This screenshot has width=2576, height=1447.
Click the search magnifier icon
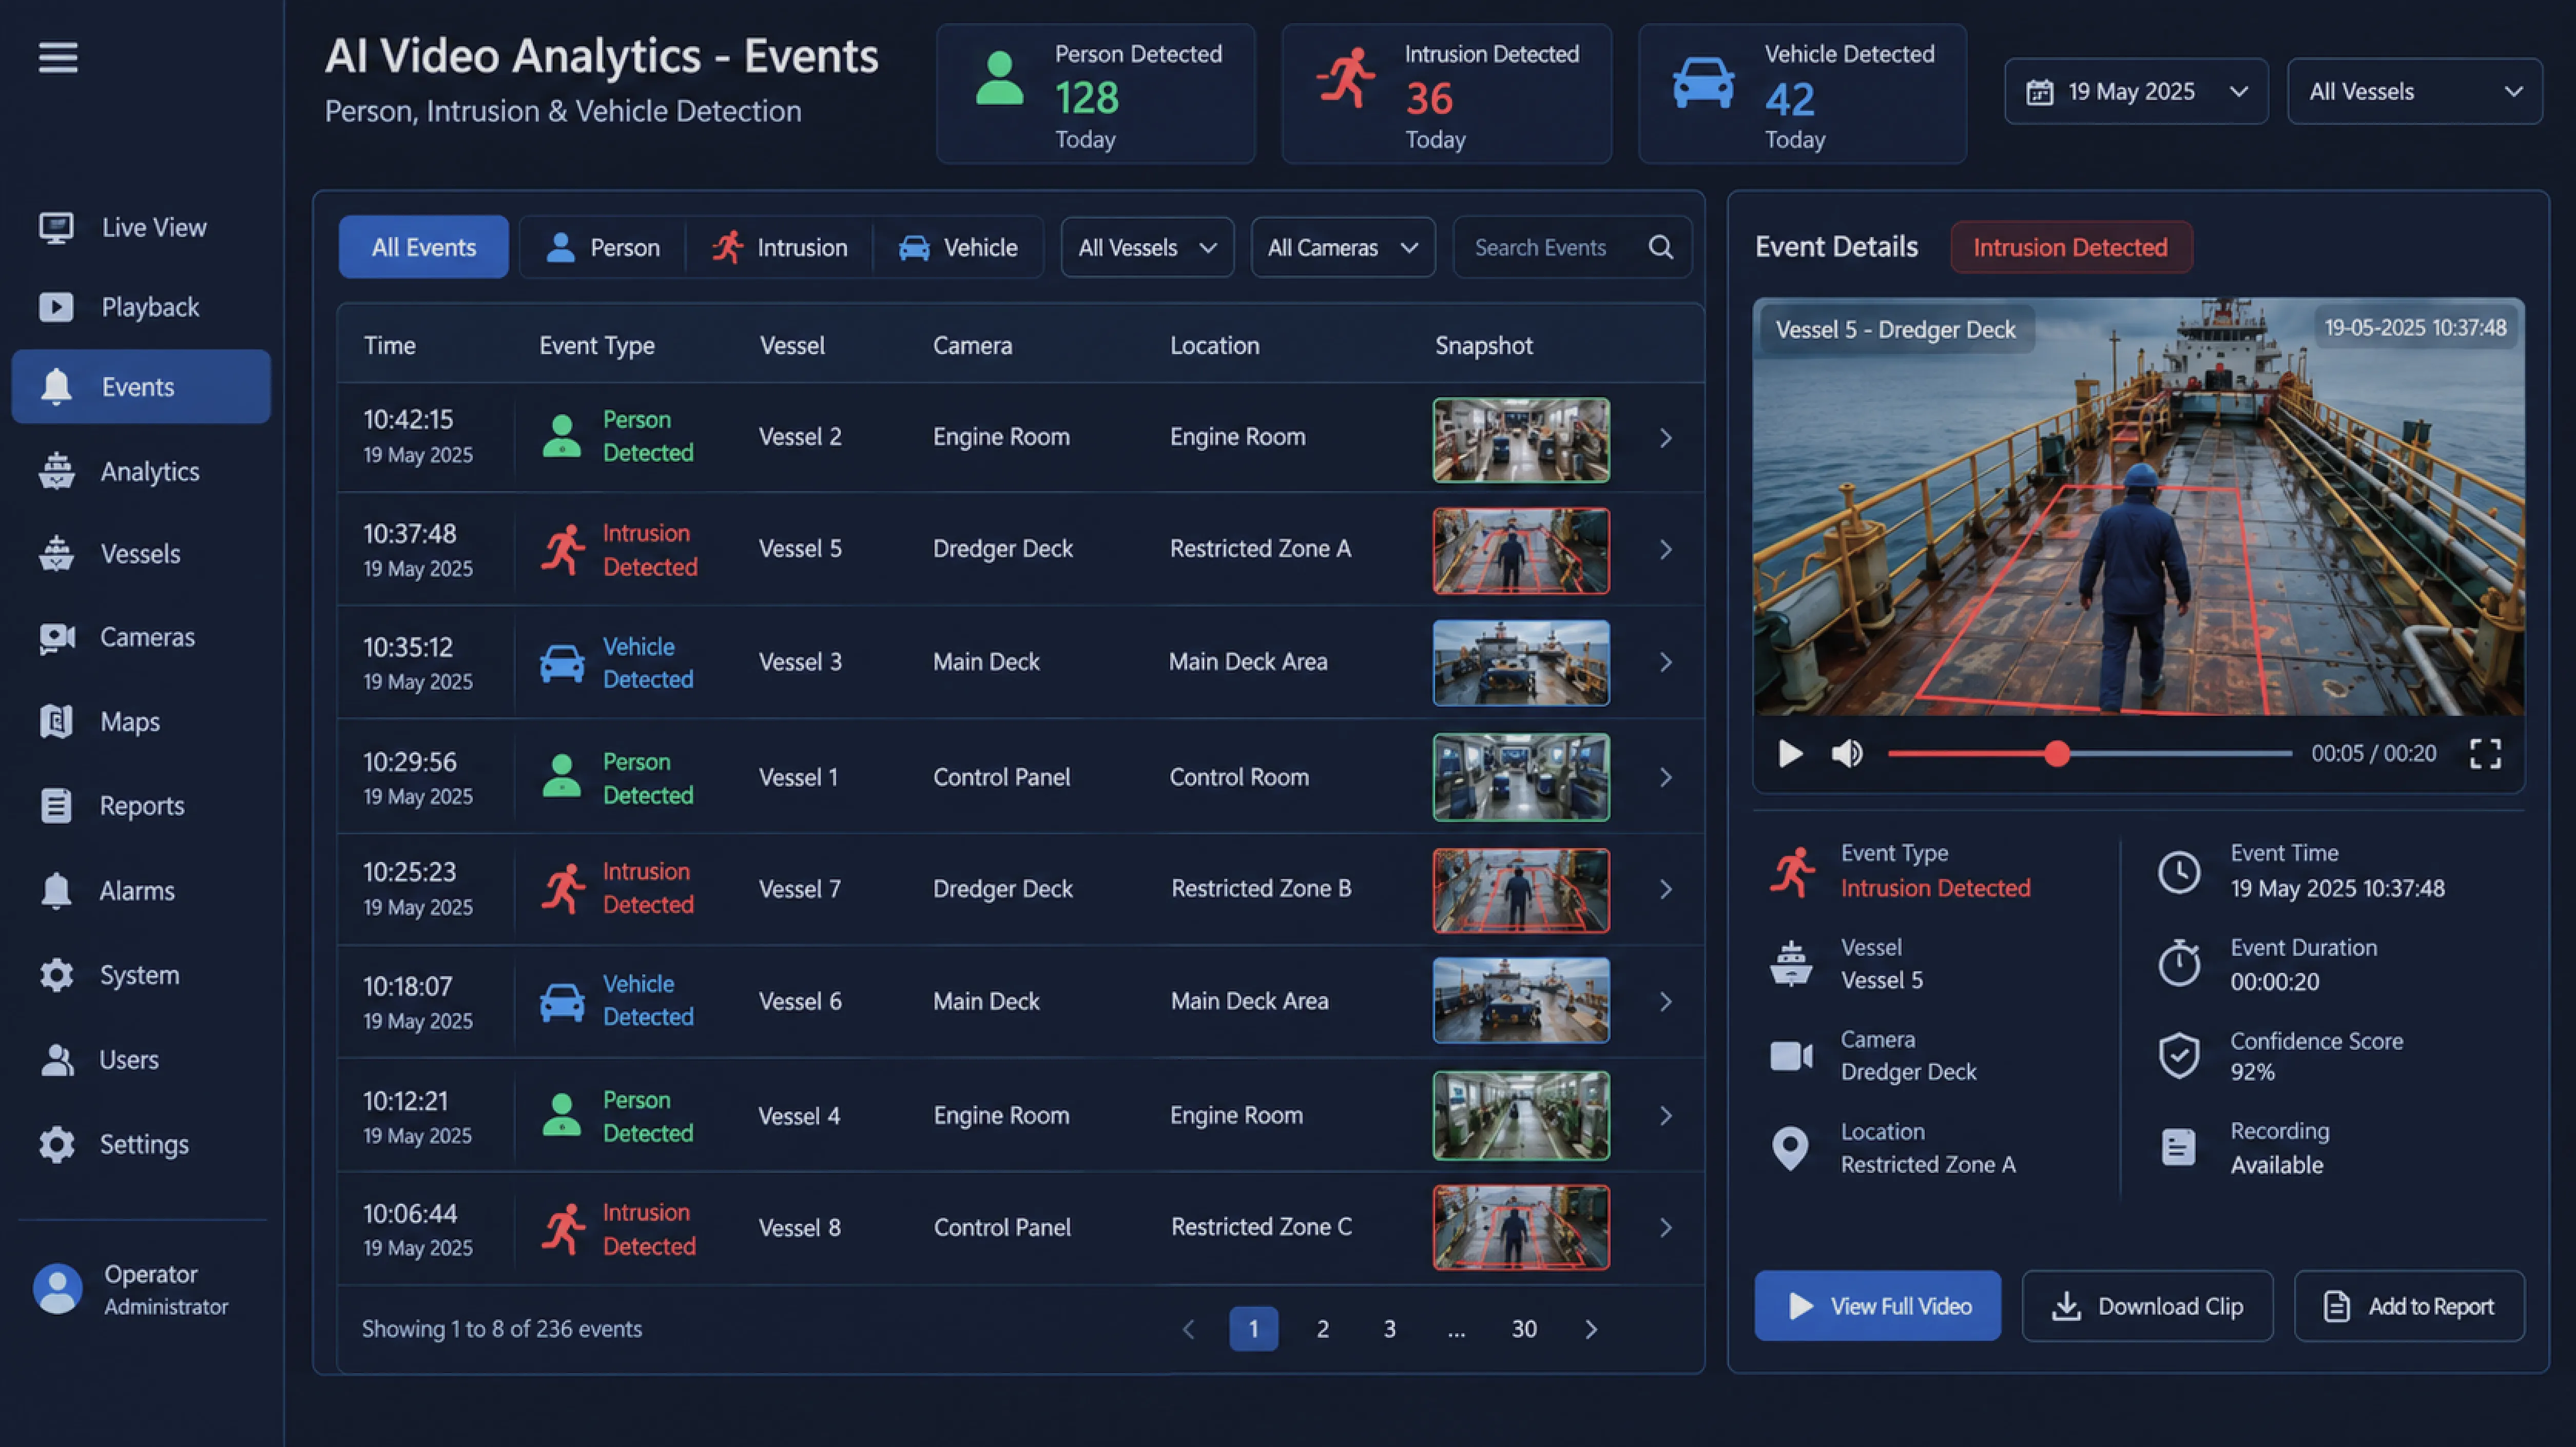tap(1661, 247)
